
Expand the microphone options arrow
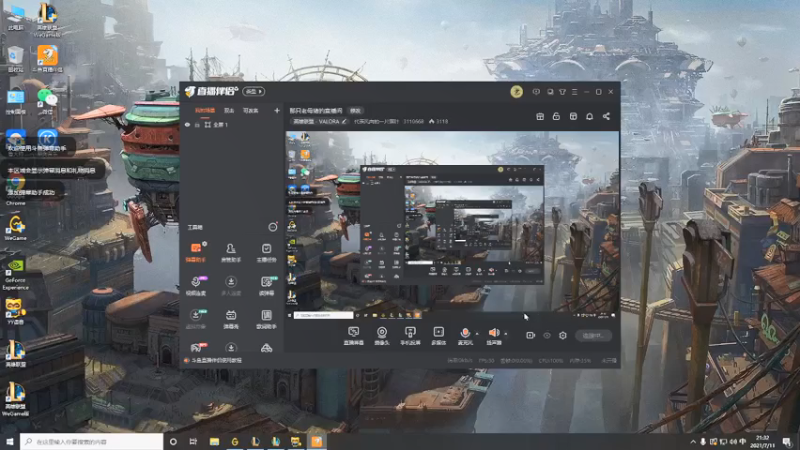(477, 334)
